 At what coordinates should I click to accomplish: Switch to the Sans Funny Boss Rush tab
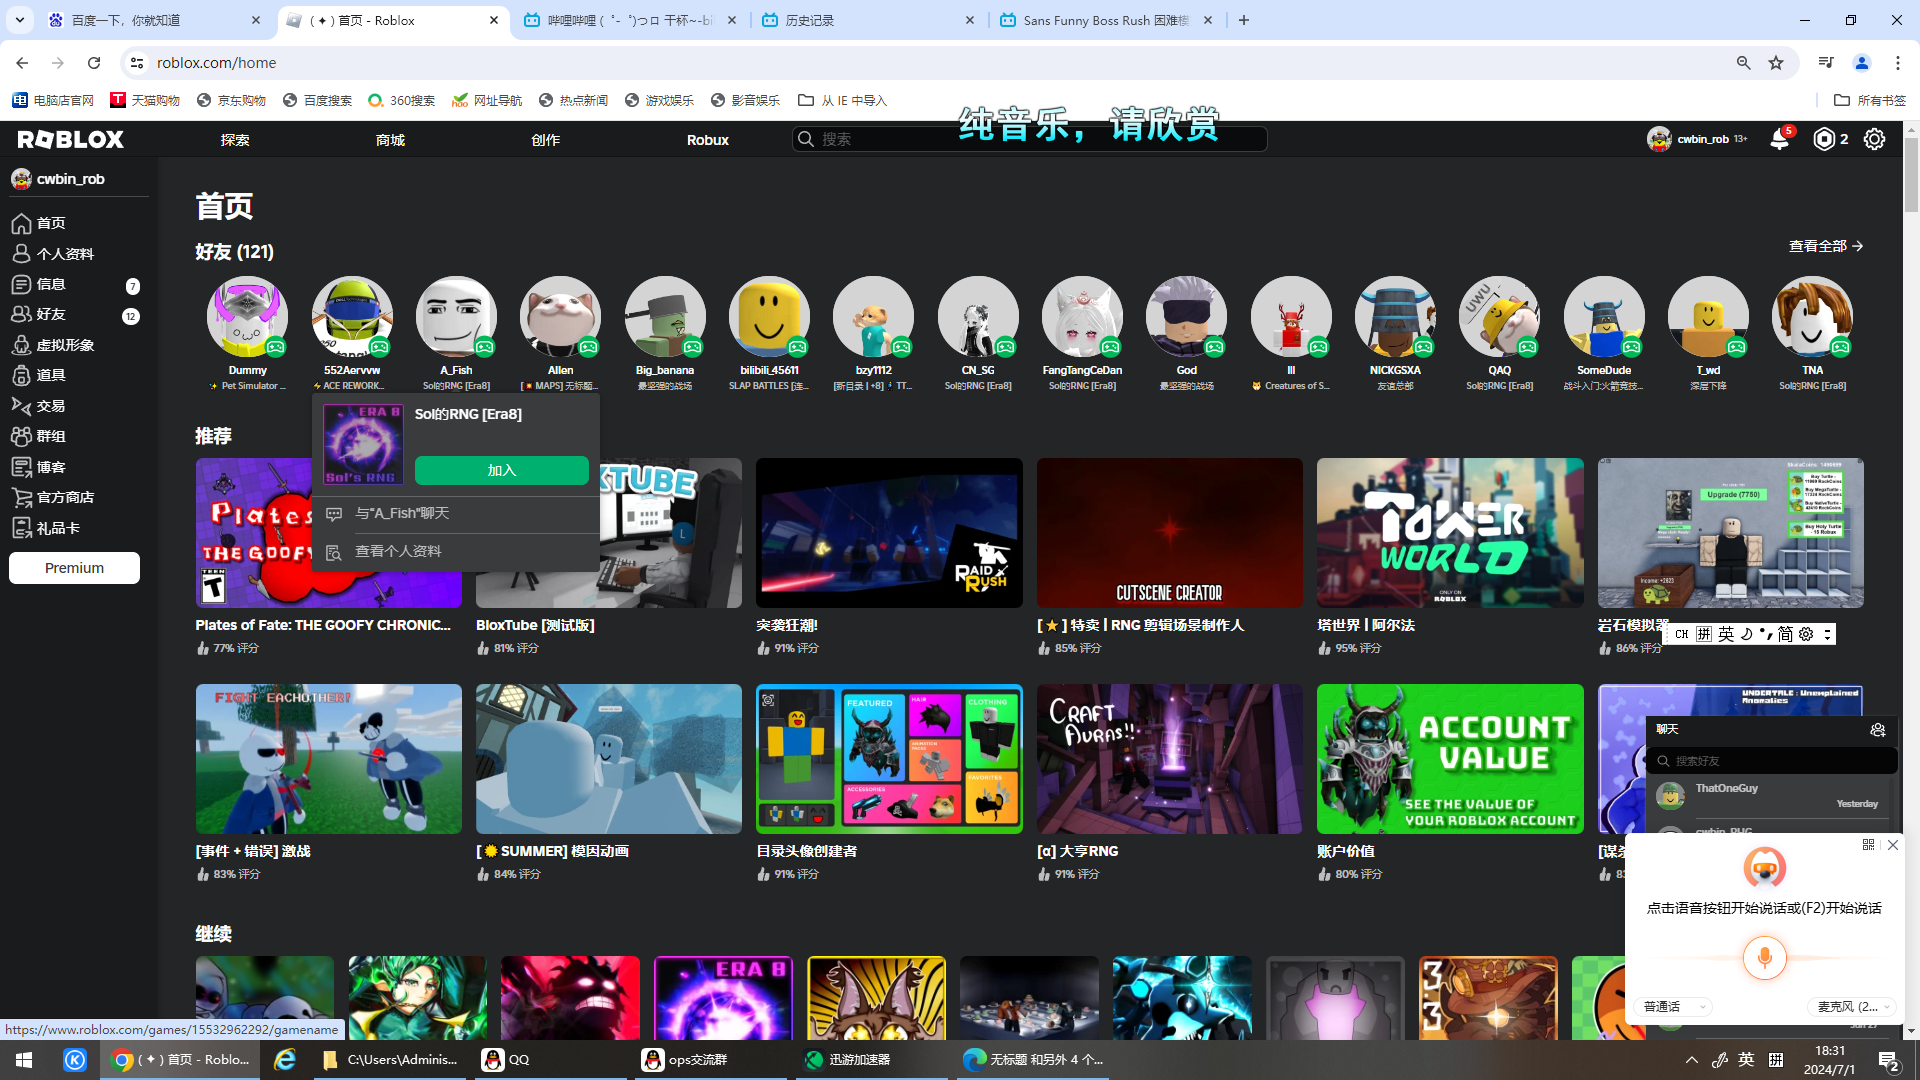point(1108,20)
